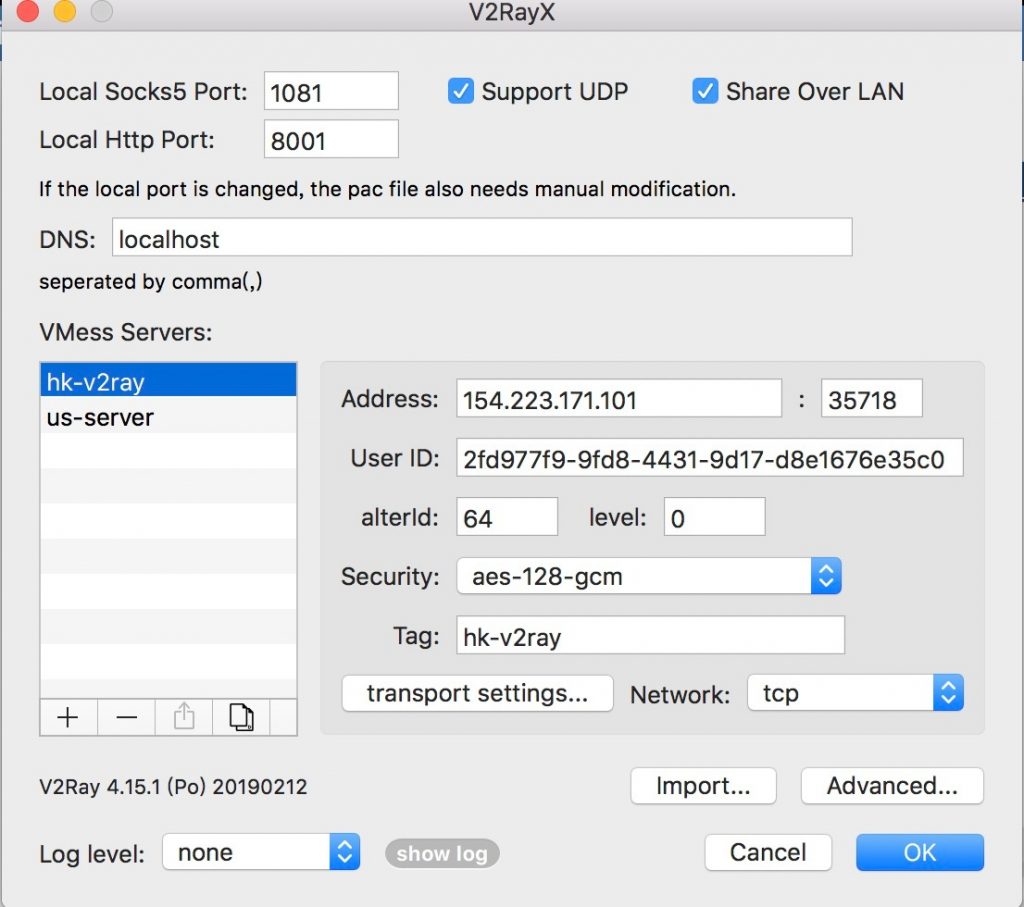Click the Tag field hk-v2ray
The width and height of the screenshot is (1024, 907).
[x=650, y=635]
